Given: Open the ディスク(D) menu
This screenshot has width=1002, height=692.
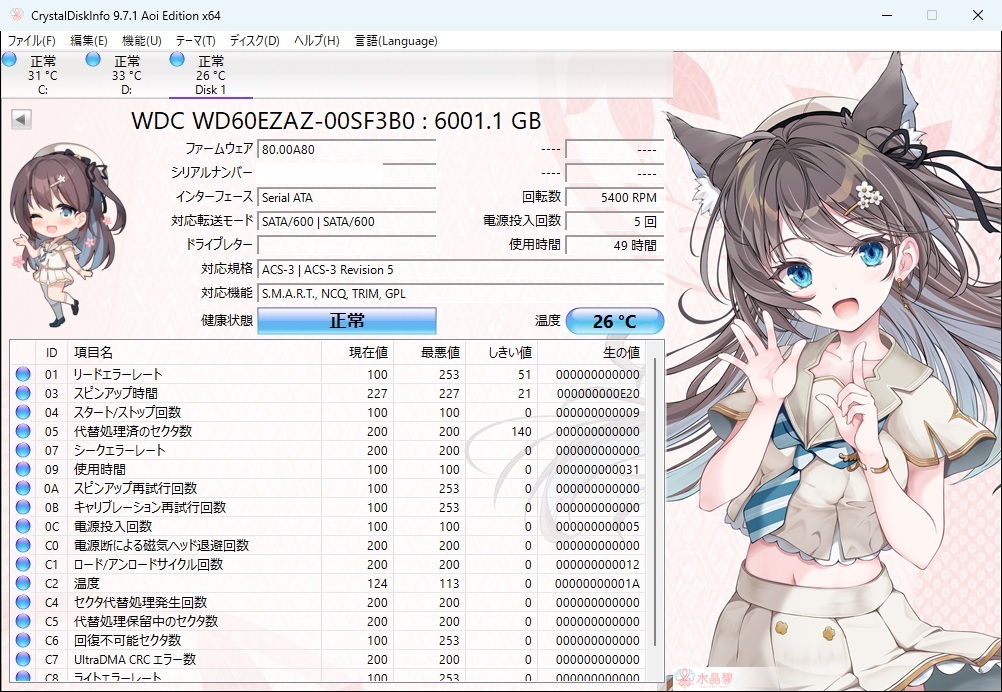Looking at the screenshot, I should coord(254,41).
